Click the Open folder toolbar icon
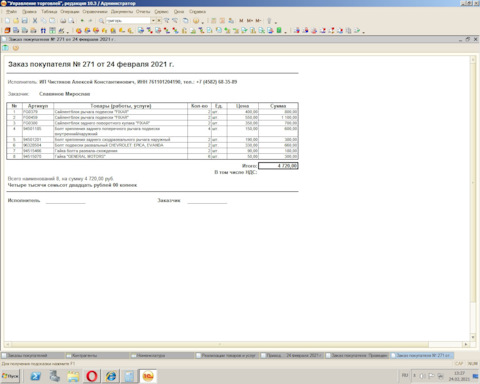The image size is (480, 384). pos(16,21)
